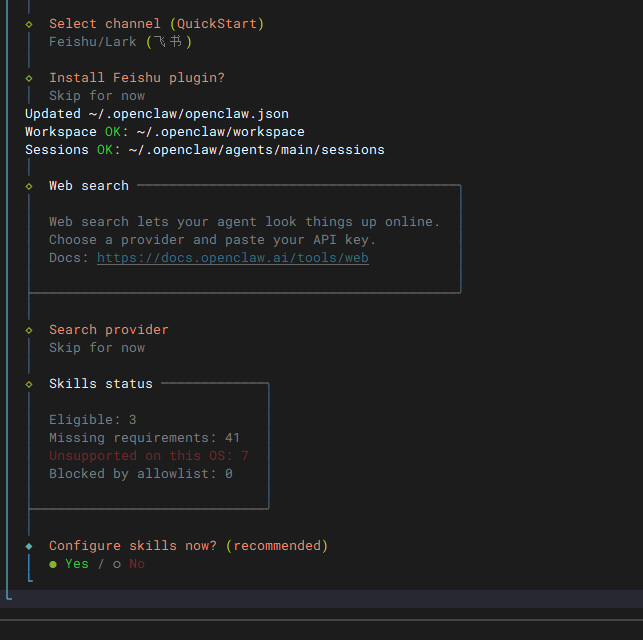The height and width of the screenshot is (640, 643).
Task: Click 'Configure skills now? (recommended)' prompt
Action: point(188,546)
